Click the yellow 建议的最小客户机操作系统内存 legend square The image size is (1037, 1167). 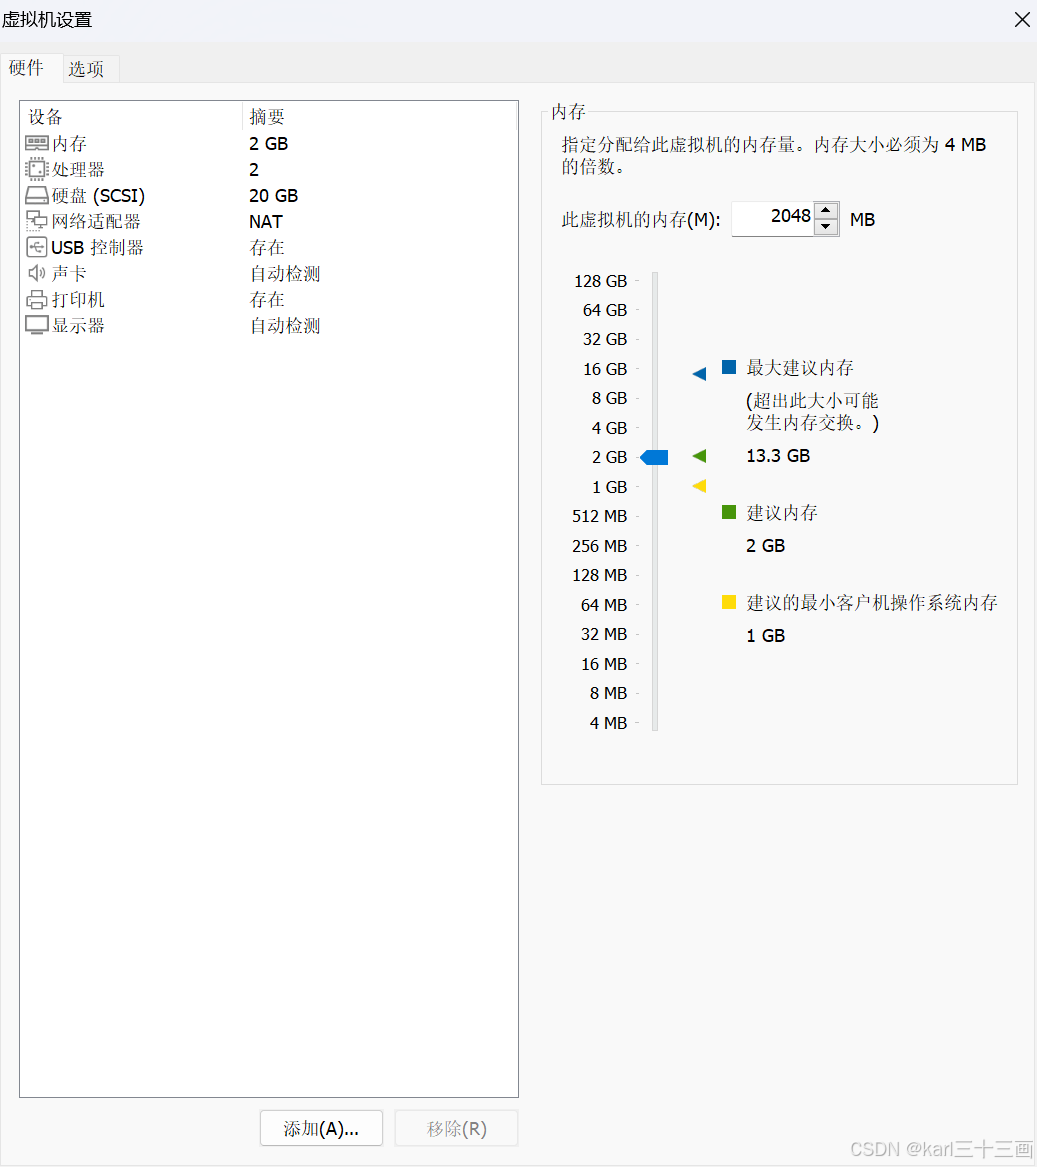729,602
